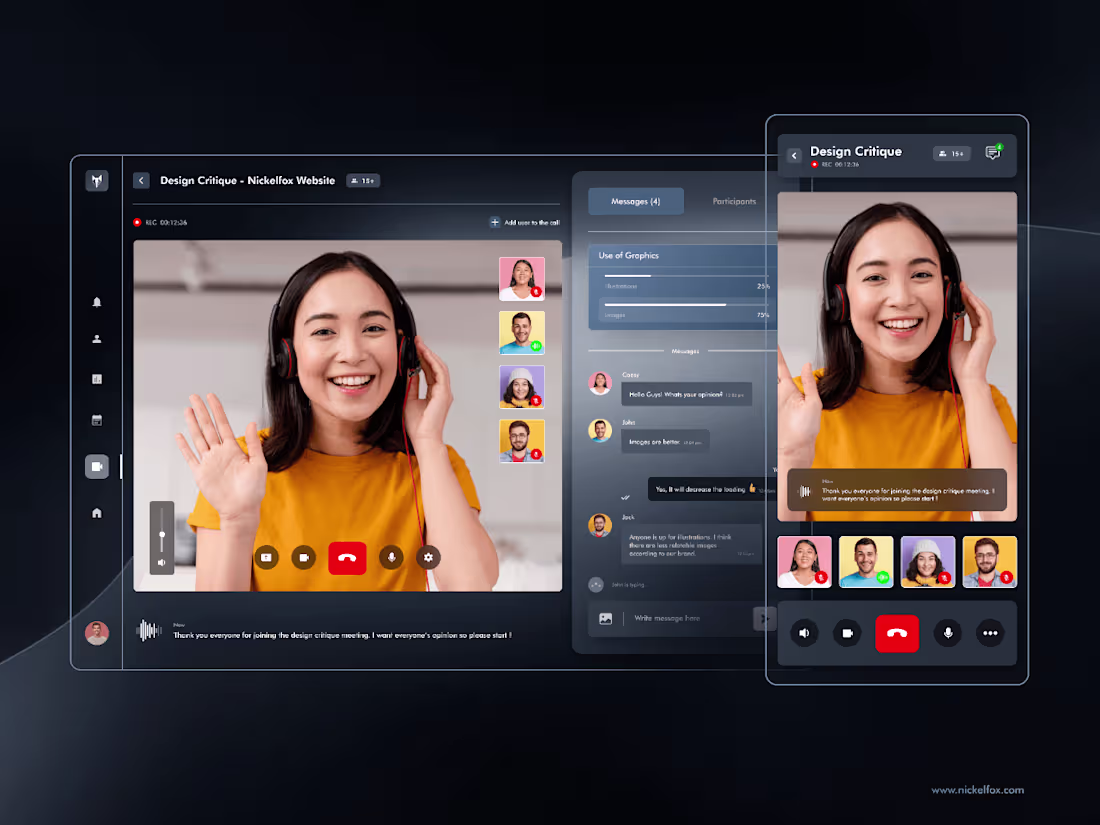
Task: Open notifications via the sidebar bell icon
Action: (x=96, y=301)
